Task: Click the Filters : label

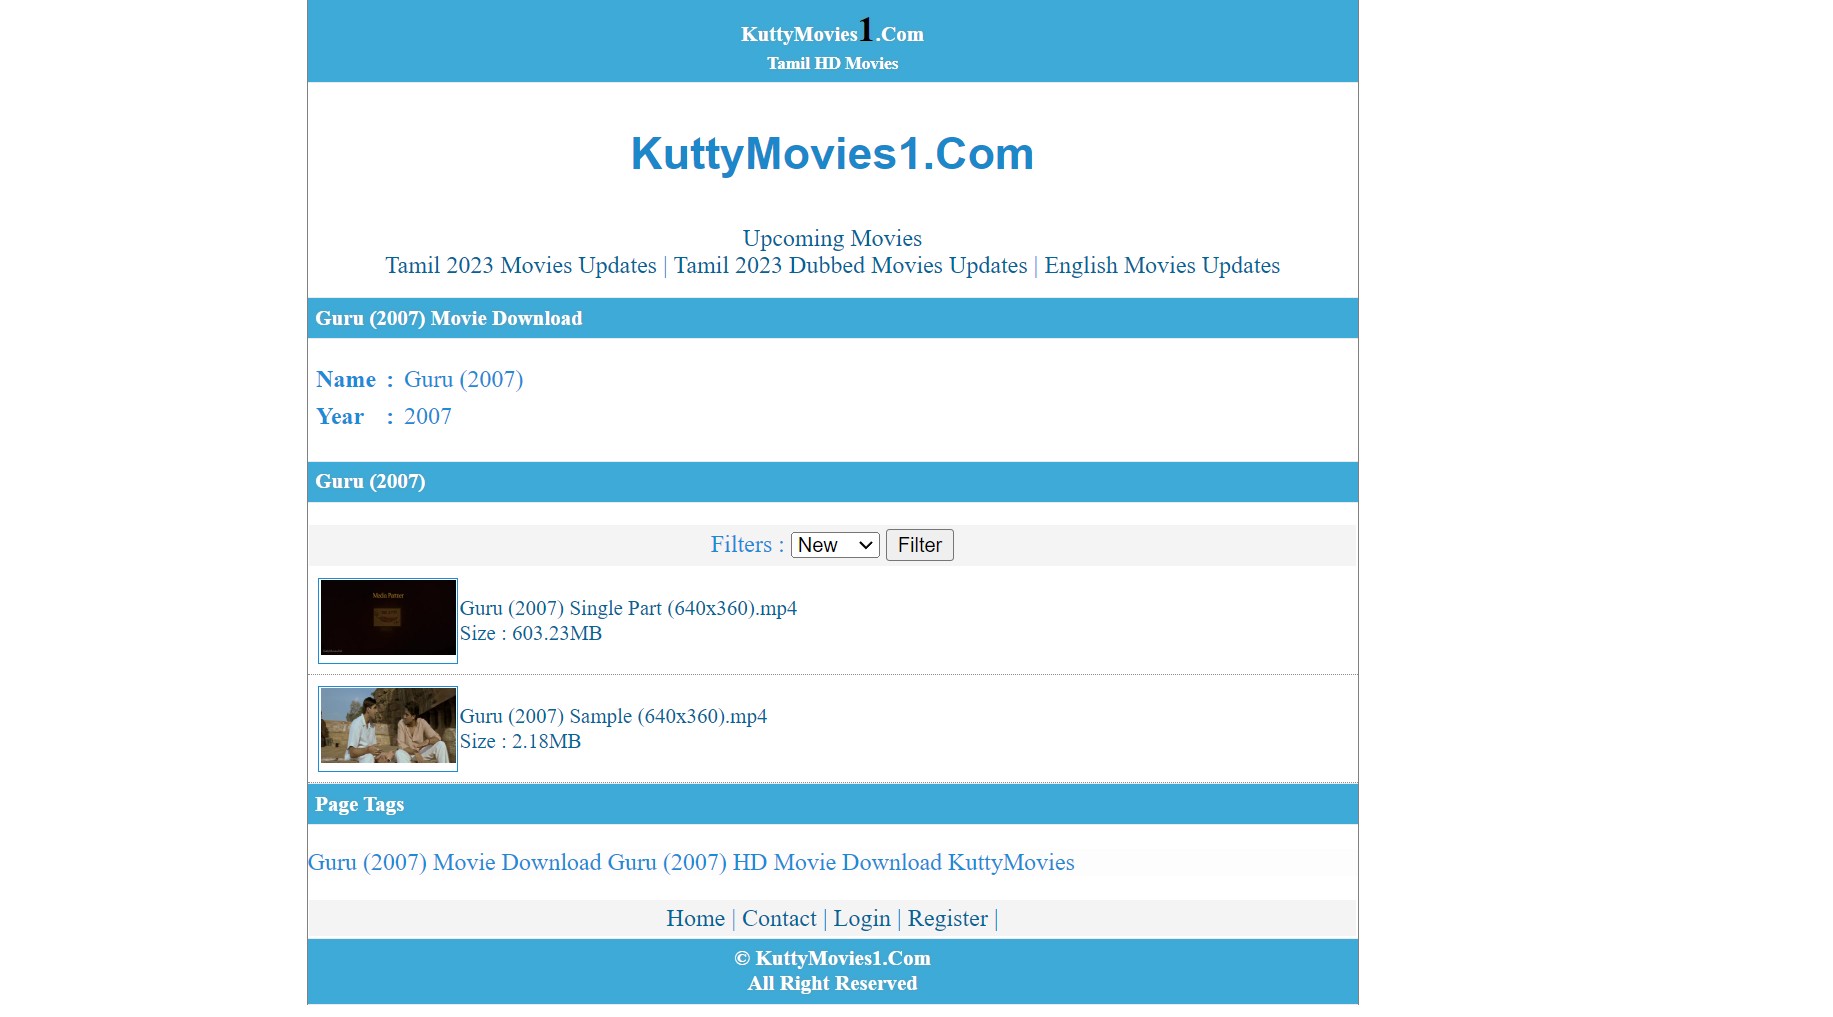Action: click(747, 544)
